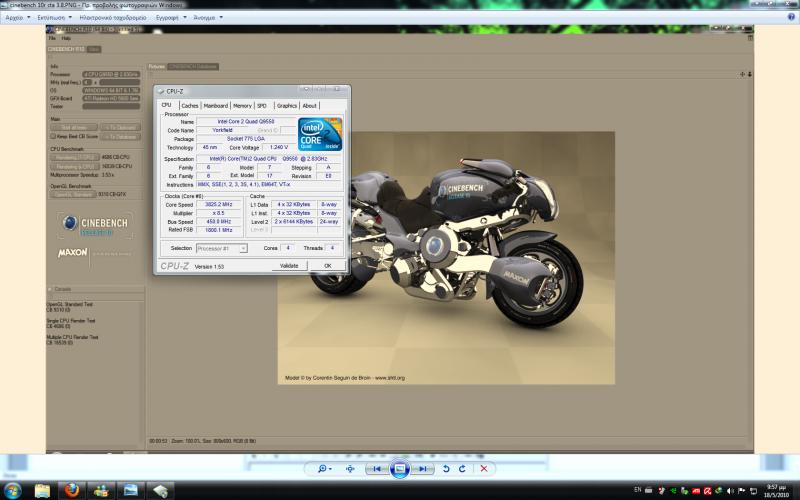The image size is (800, 500).
Task: Click the Bus Speed value 450.0 MHz
Action: [218, 222]
